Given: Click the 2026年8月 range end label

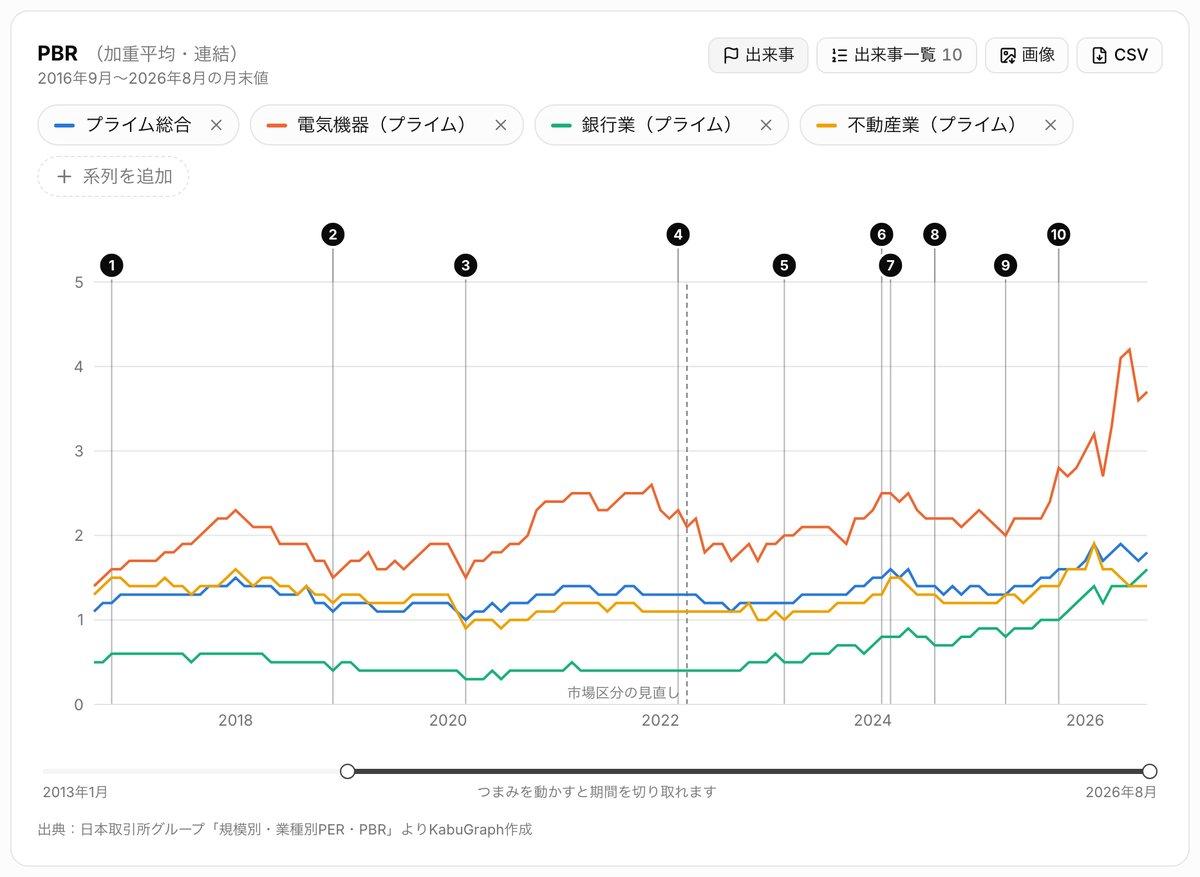Looking at the screenshot, I should 1122,792.
